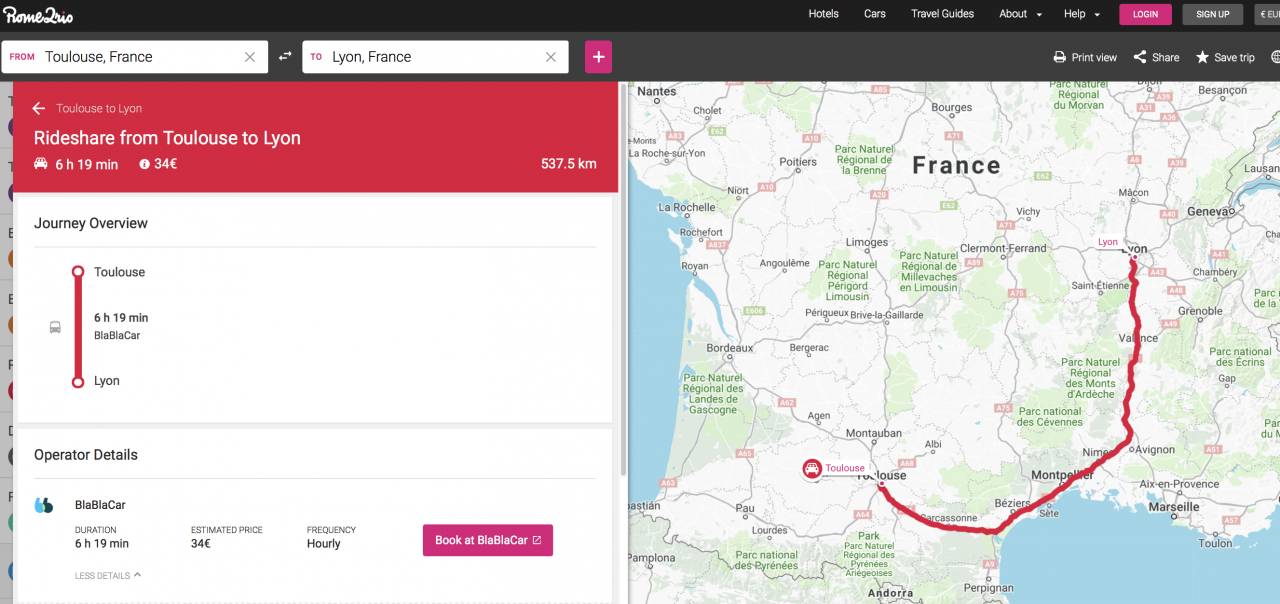Click the From field containing Toulouse, France
Viewport: 1280px width, 604px height.
click(135, 57)
